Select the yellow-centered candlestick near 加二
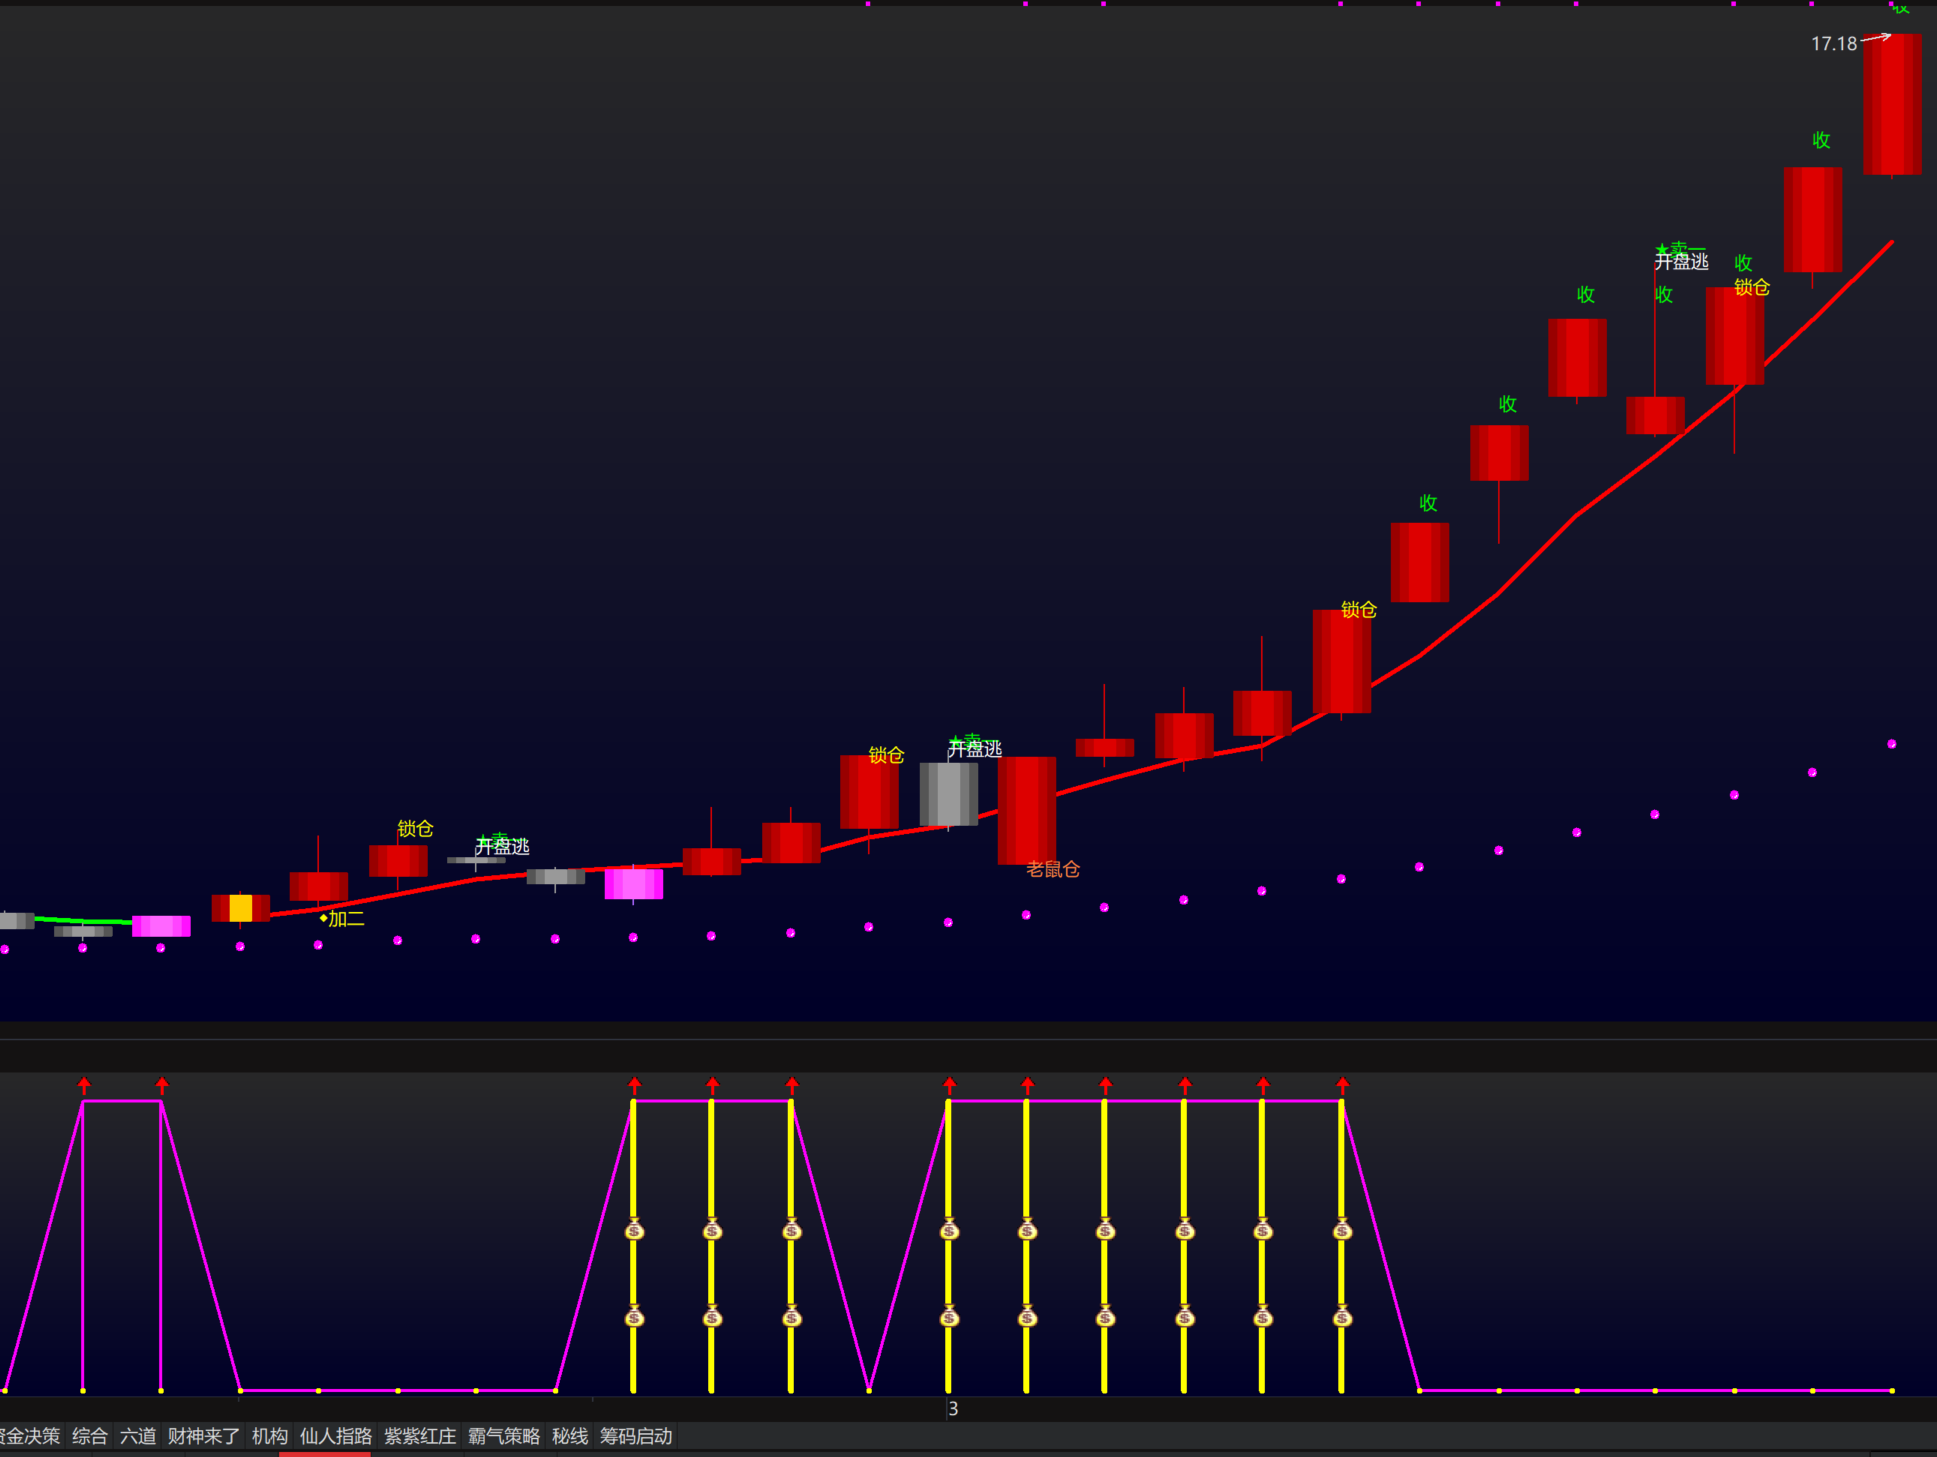Image resolution: width=1937 pixels, height=1457 pixels. (241, 908)
